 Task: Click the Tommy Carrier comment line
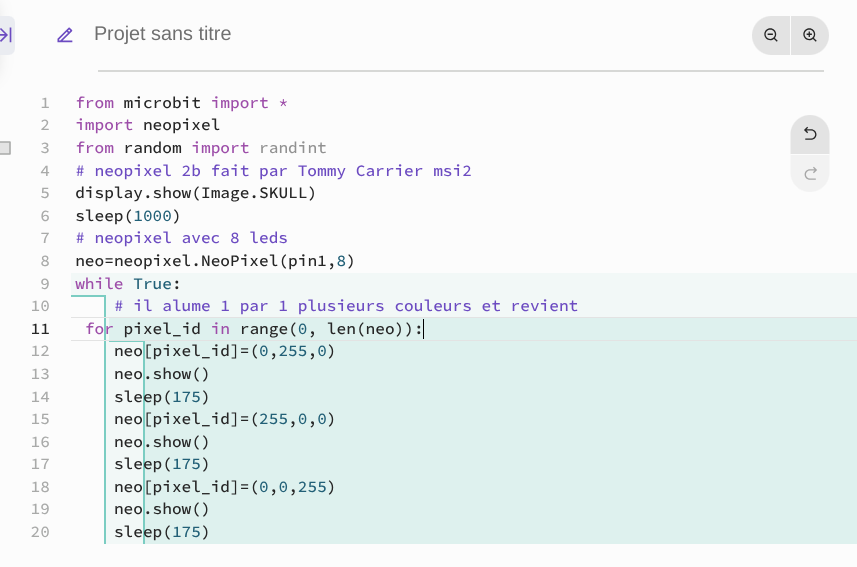point(273,171)
